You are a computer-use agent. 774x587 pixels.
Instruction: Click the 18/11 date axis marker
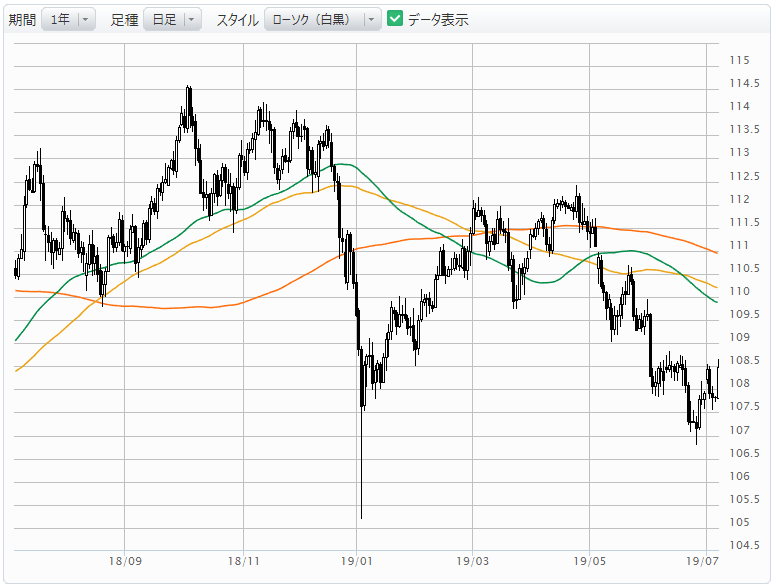tap(243, 561)
